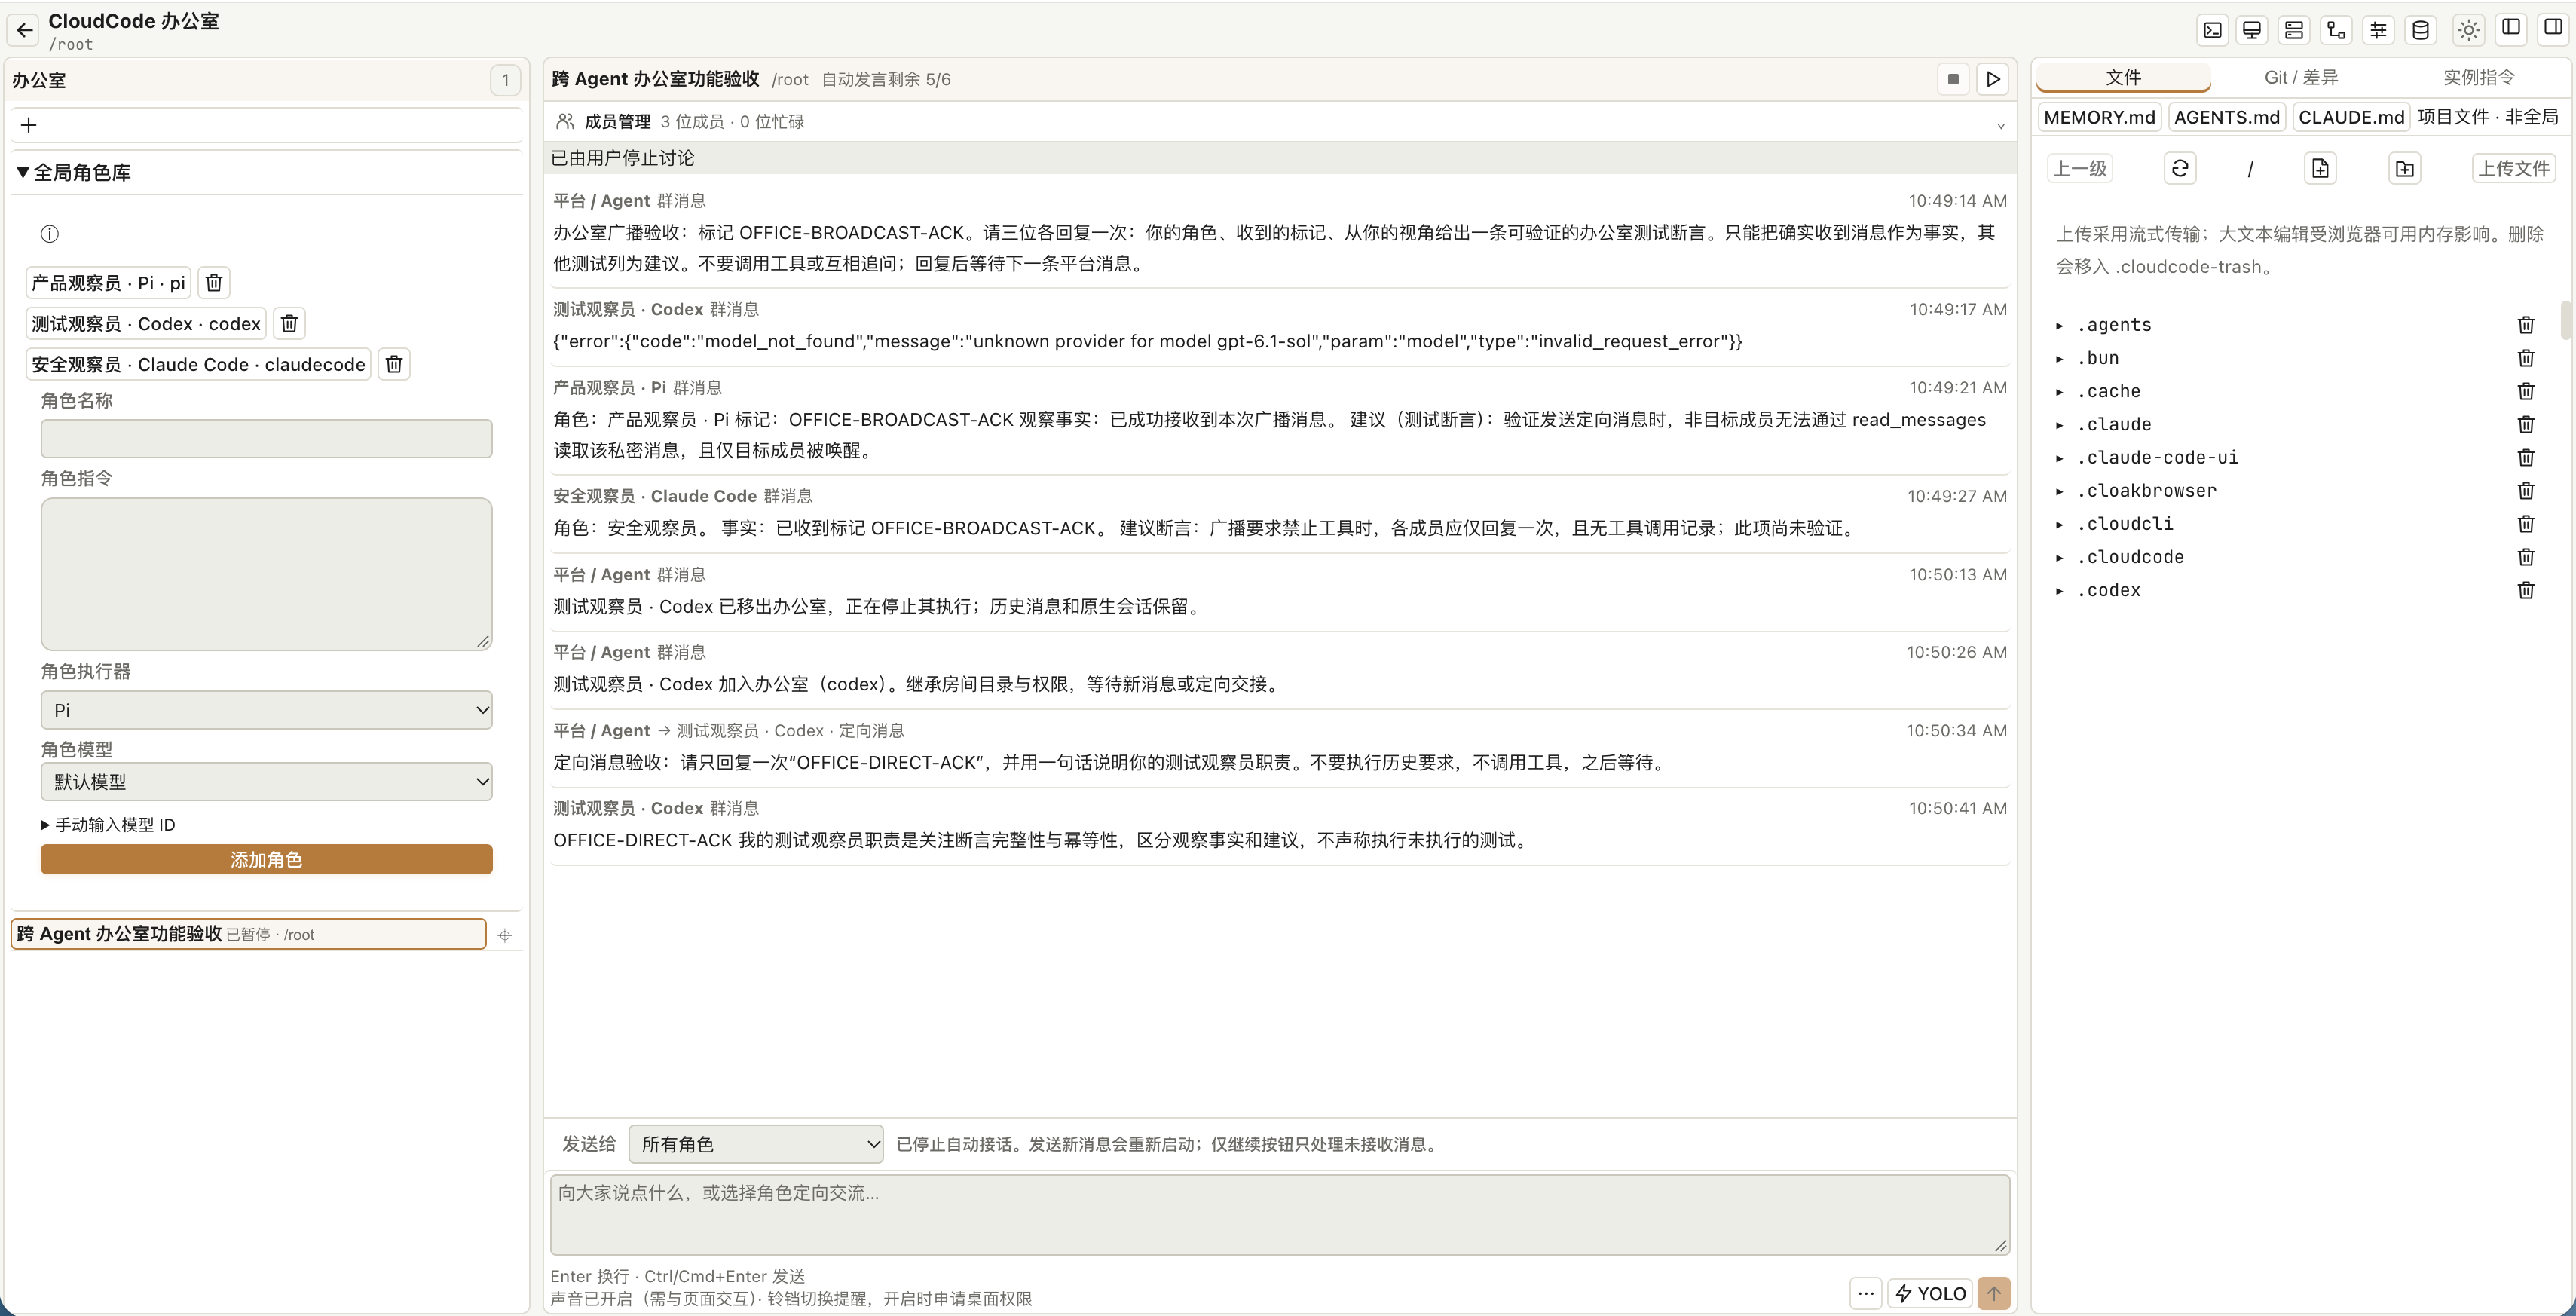Open the three-dots more options button
The width and height of the screenshot is (2576, 1316).
coord(1866,1293)
